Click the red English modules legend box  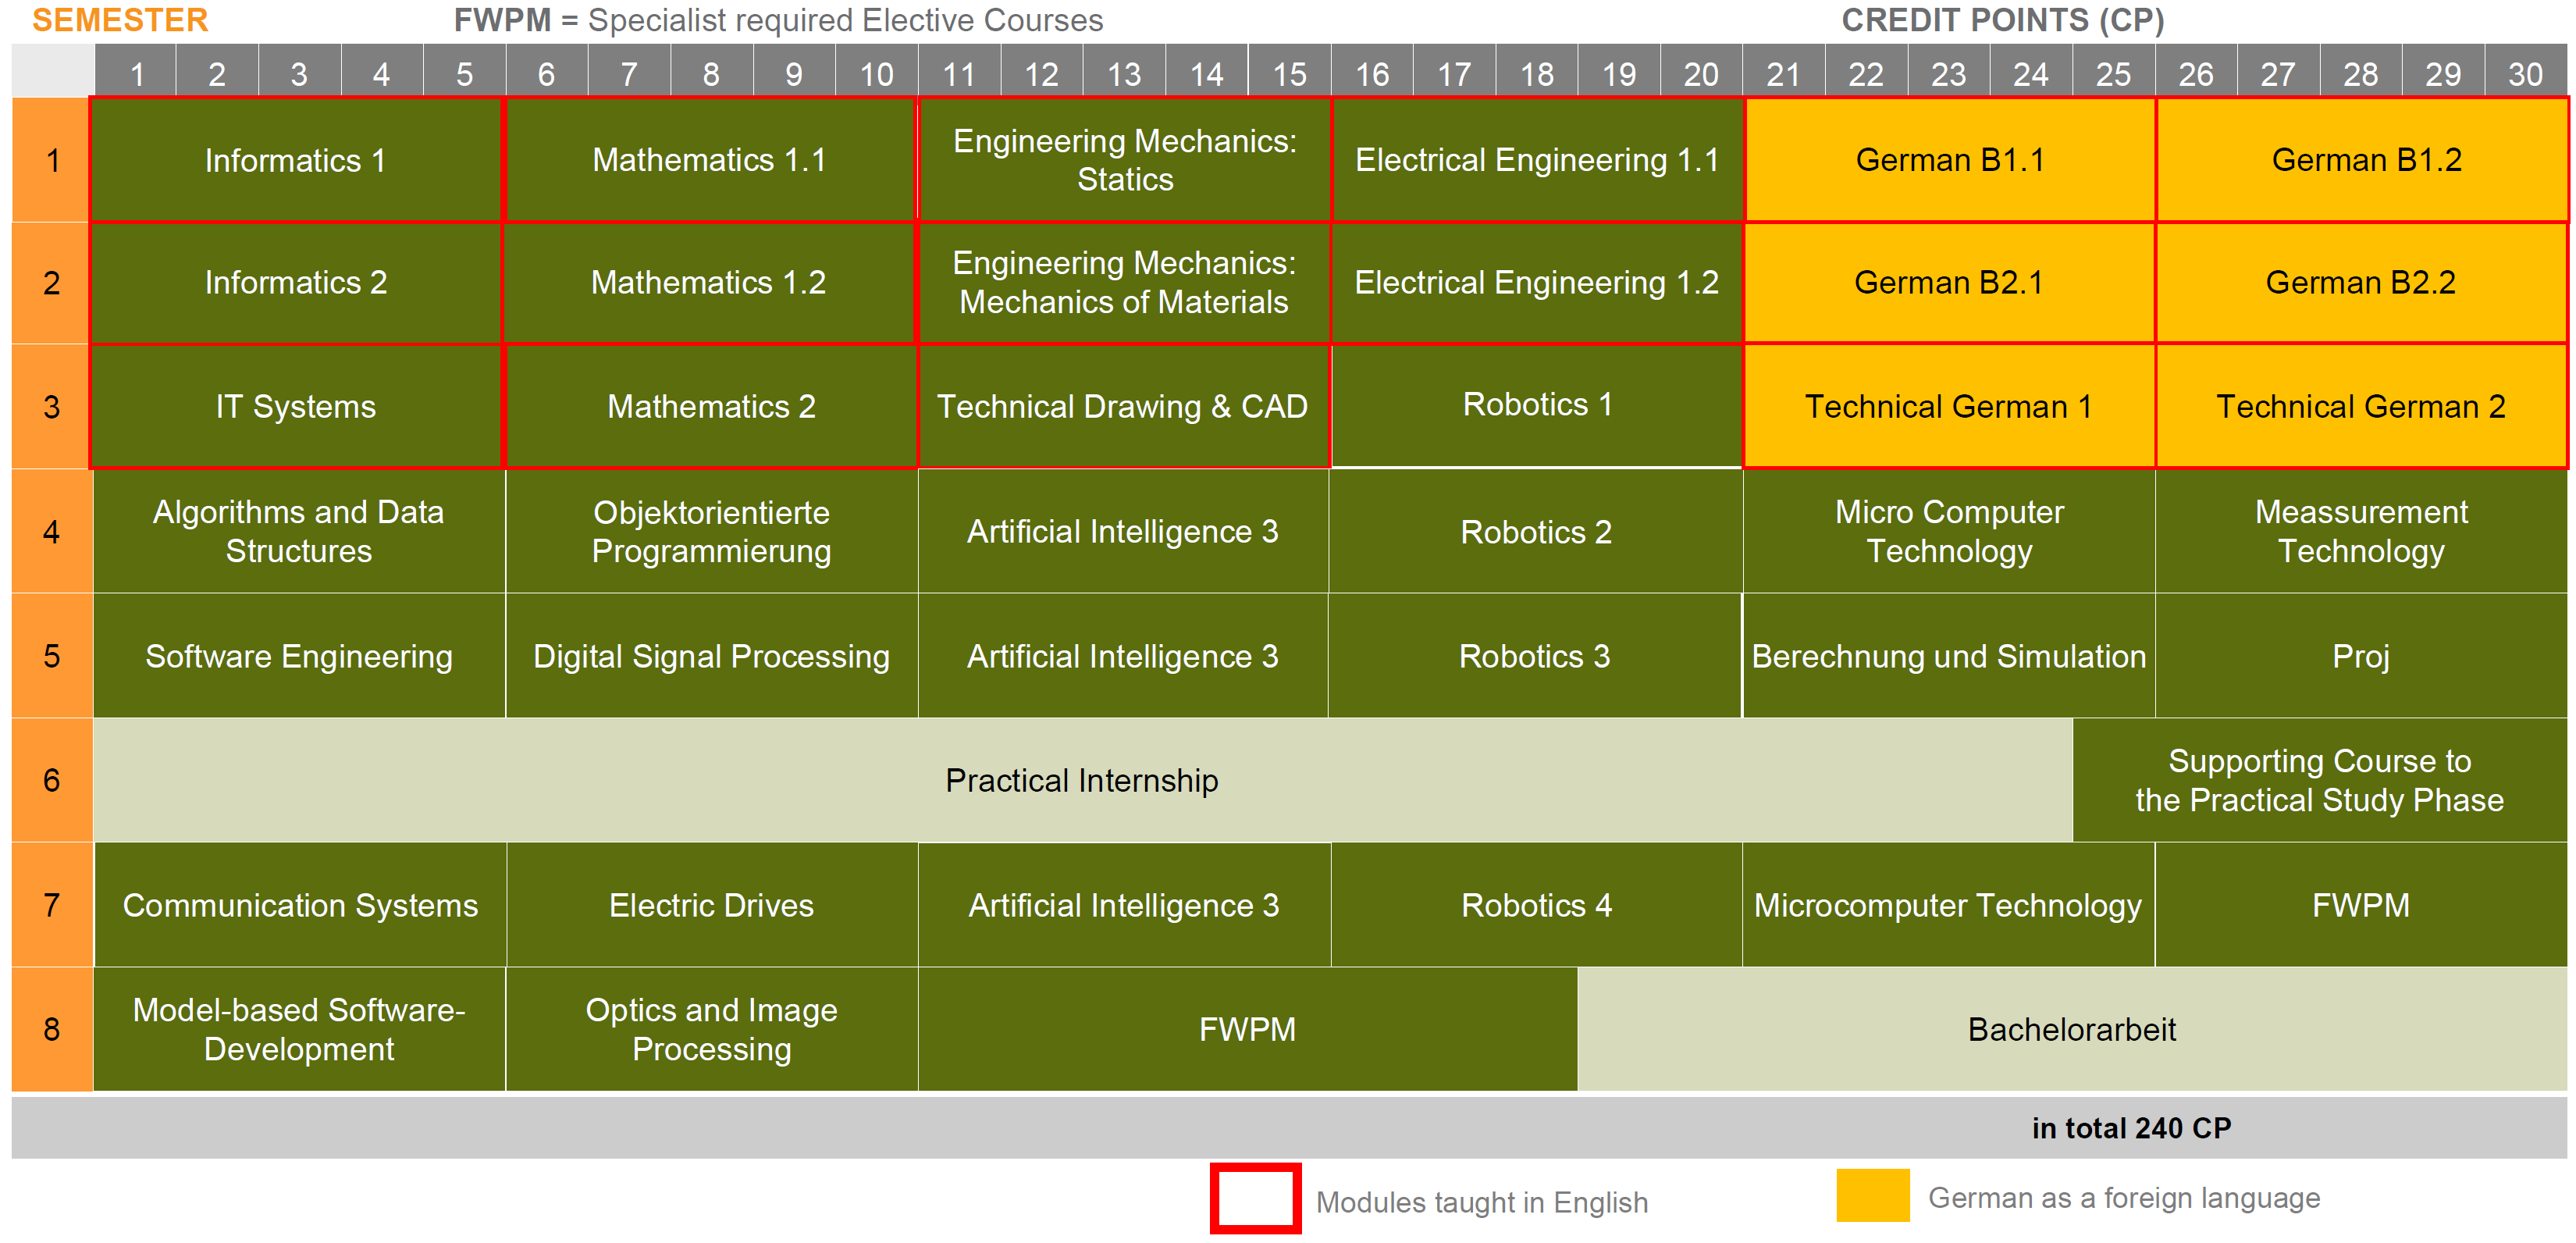click(1255, 1198)
